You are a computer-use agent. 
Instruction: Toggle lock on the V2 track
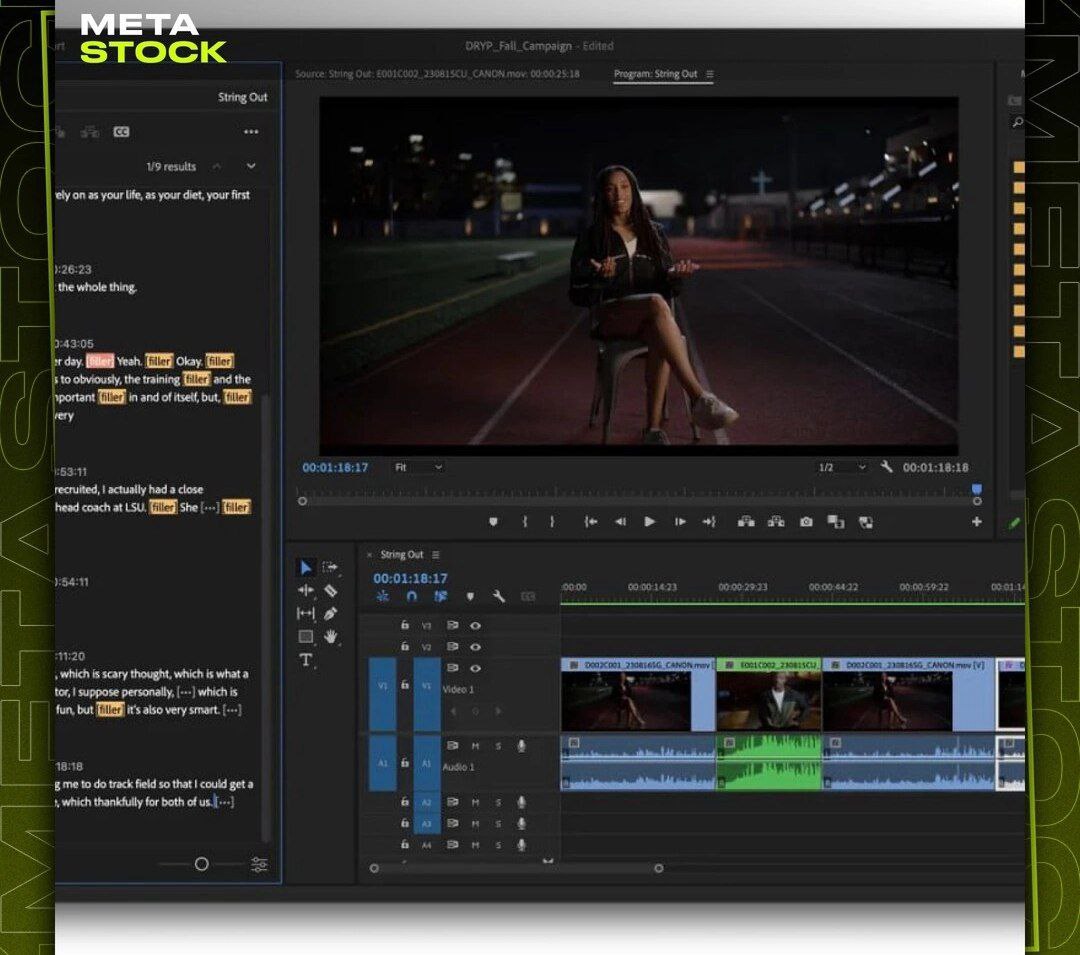[404, 647]
